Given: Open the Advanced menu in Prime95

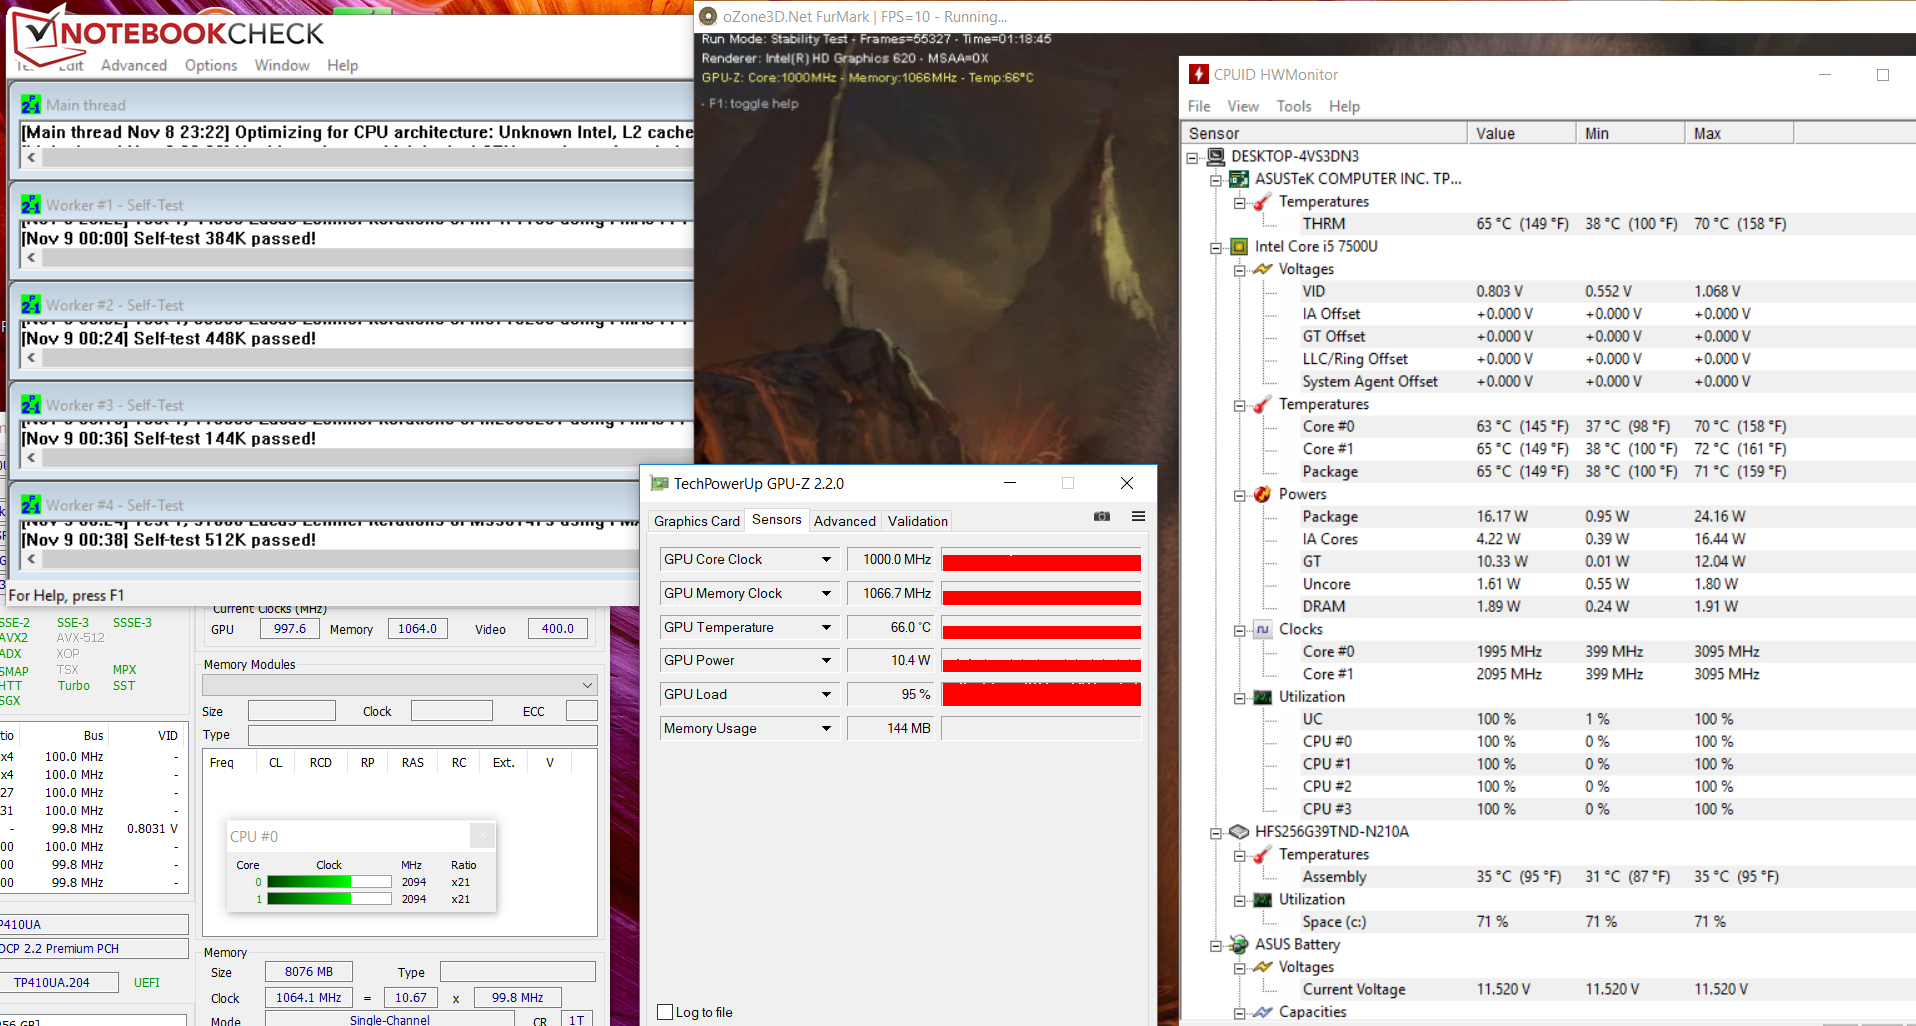Looking at the screenshot, I should (134, 65).
